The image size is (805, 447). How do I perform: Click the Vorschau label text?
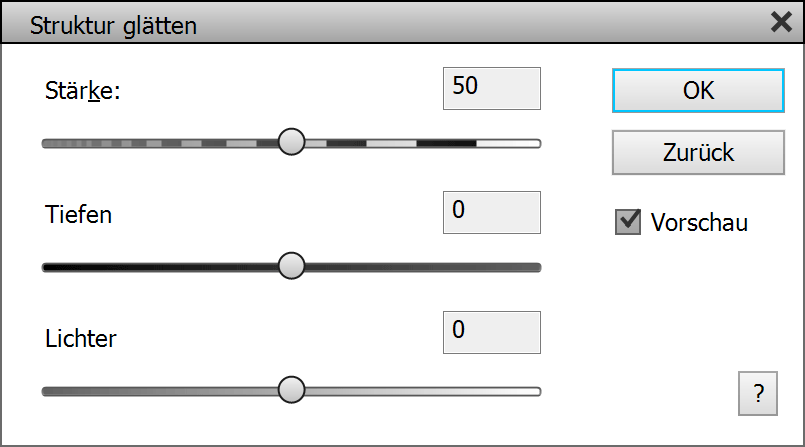pyautogui.click(x=698, y=222)
